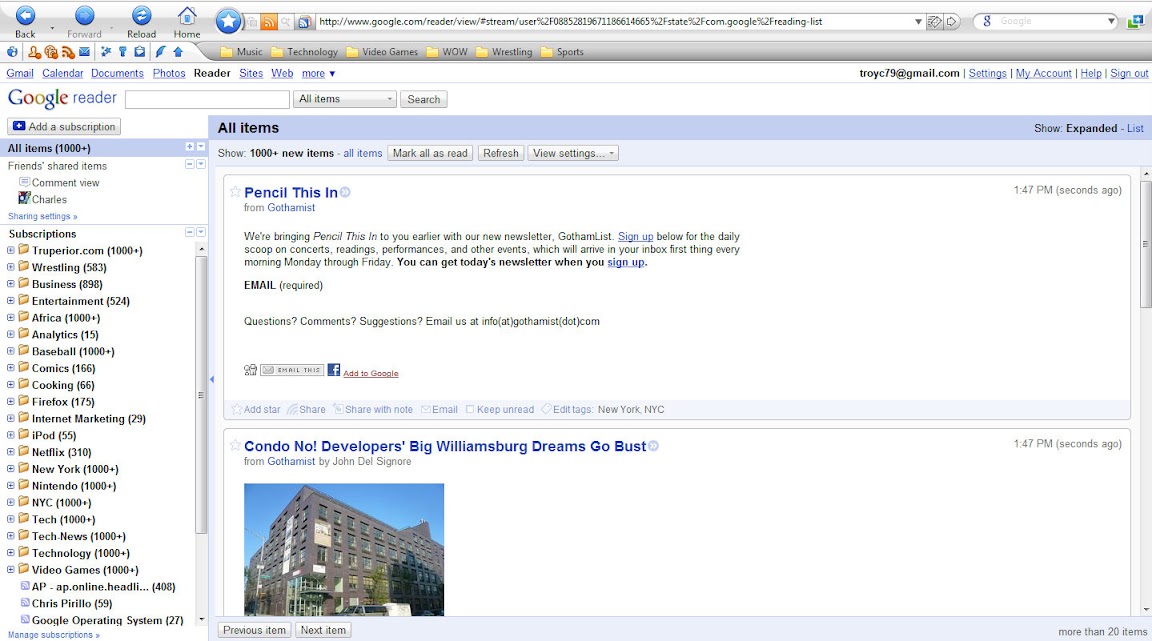The image size is (1152, 641).
Task: Open the View settings dropdown
Action: pos(573,153)
